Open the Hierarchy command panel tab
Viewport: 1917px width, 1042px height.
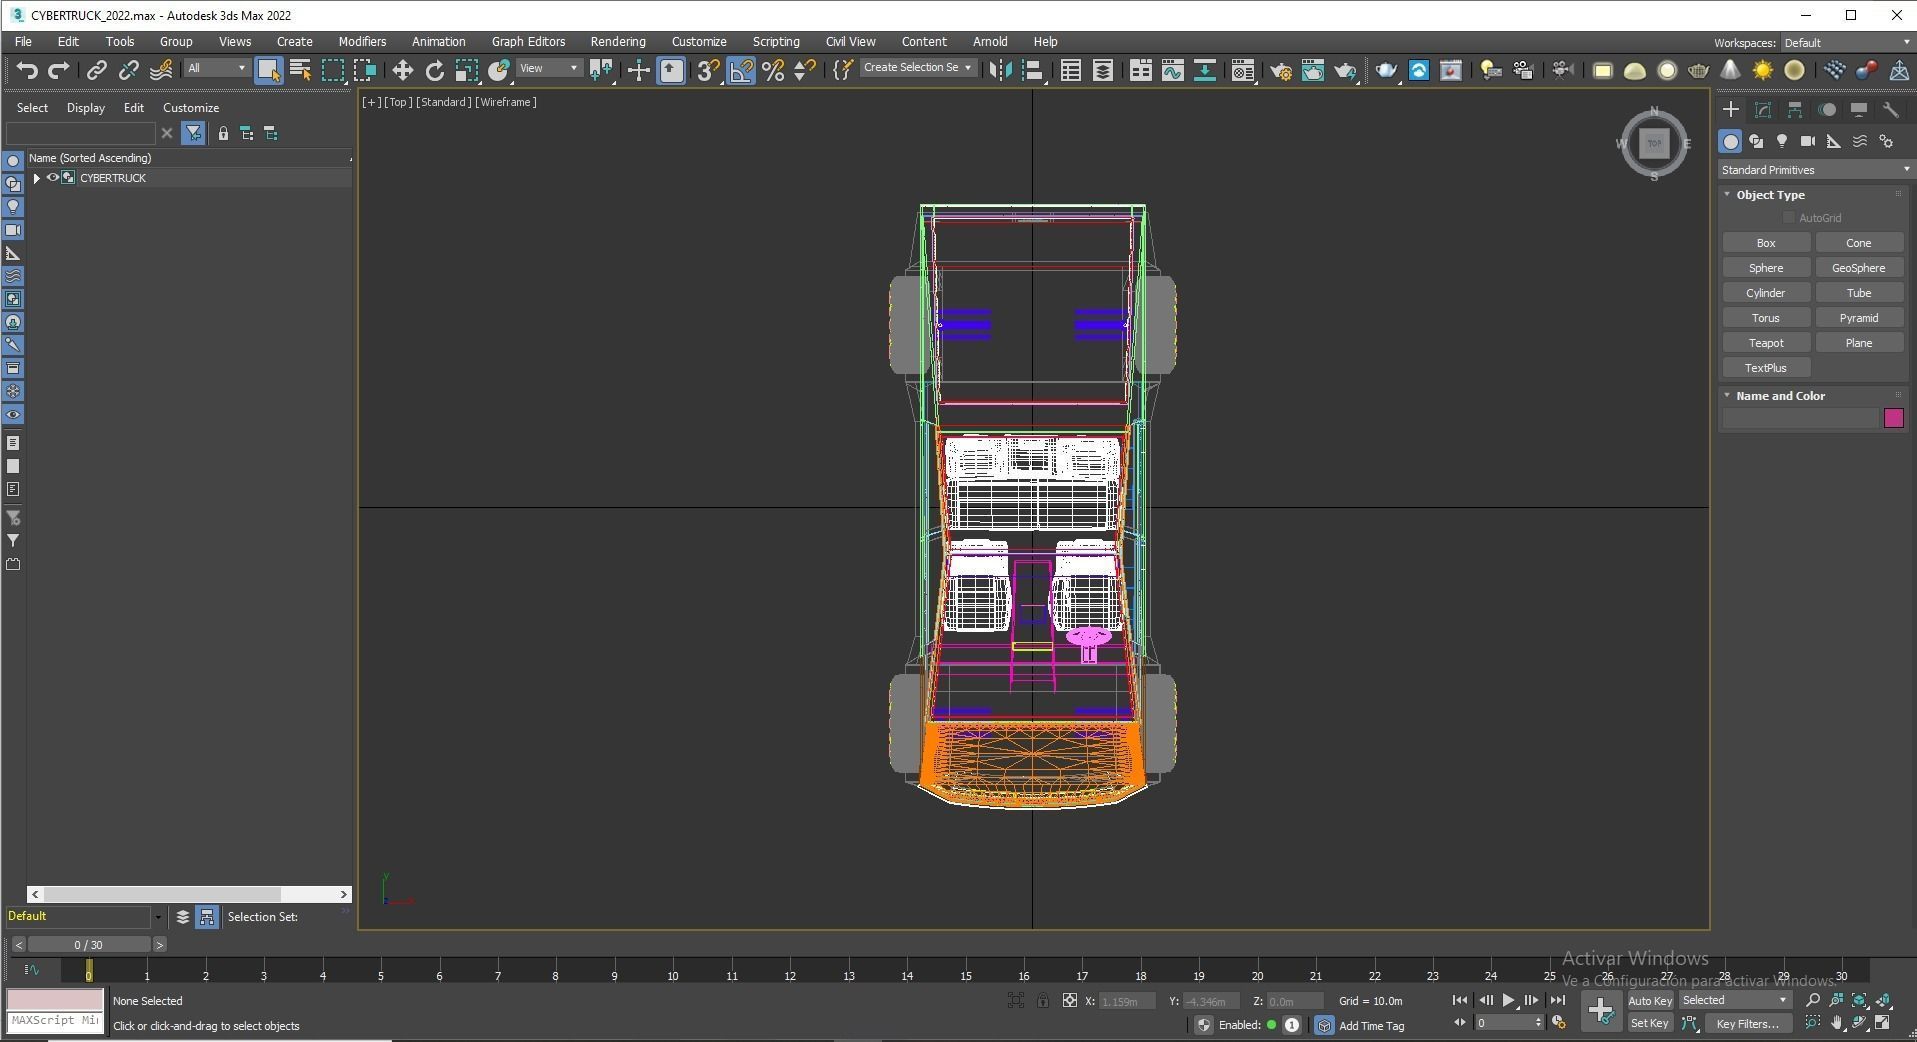coord(1795,110)
